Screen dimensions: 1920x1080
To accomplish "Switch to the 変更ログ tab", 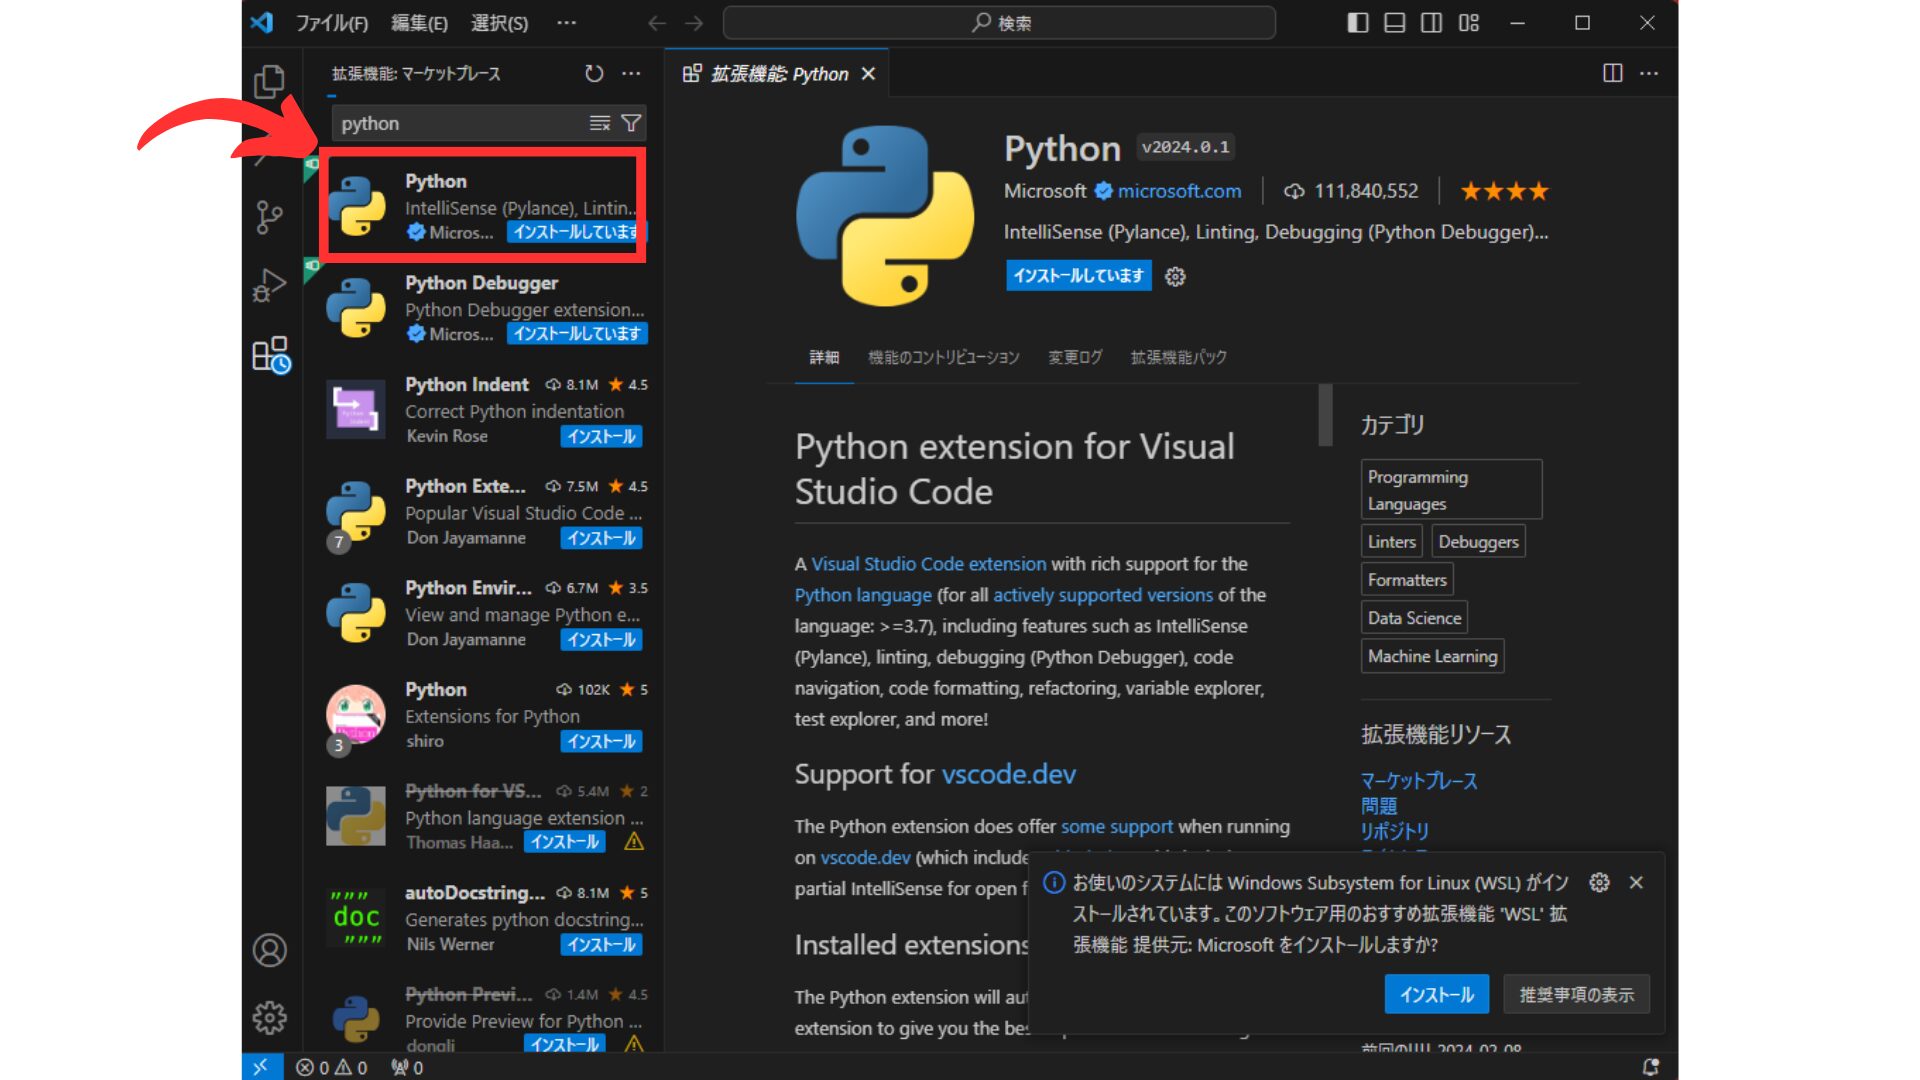I will point(1075,357).
